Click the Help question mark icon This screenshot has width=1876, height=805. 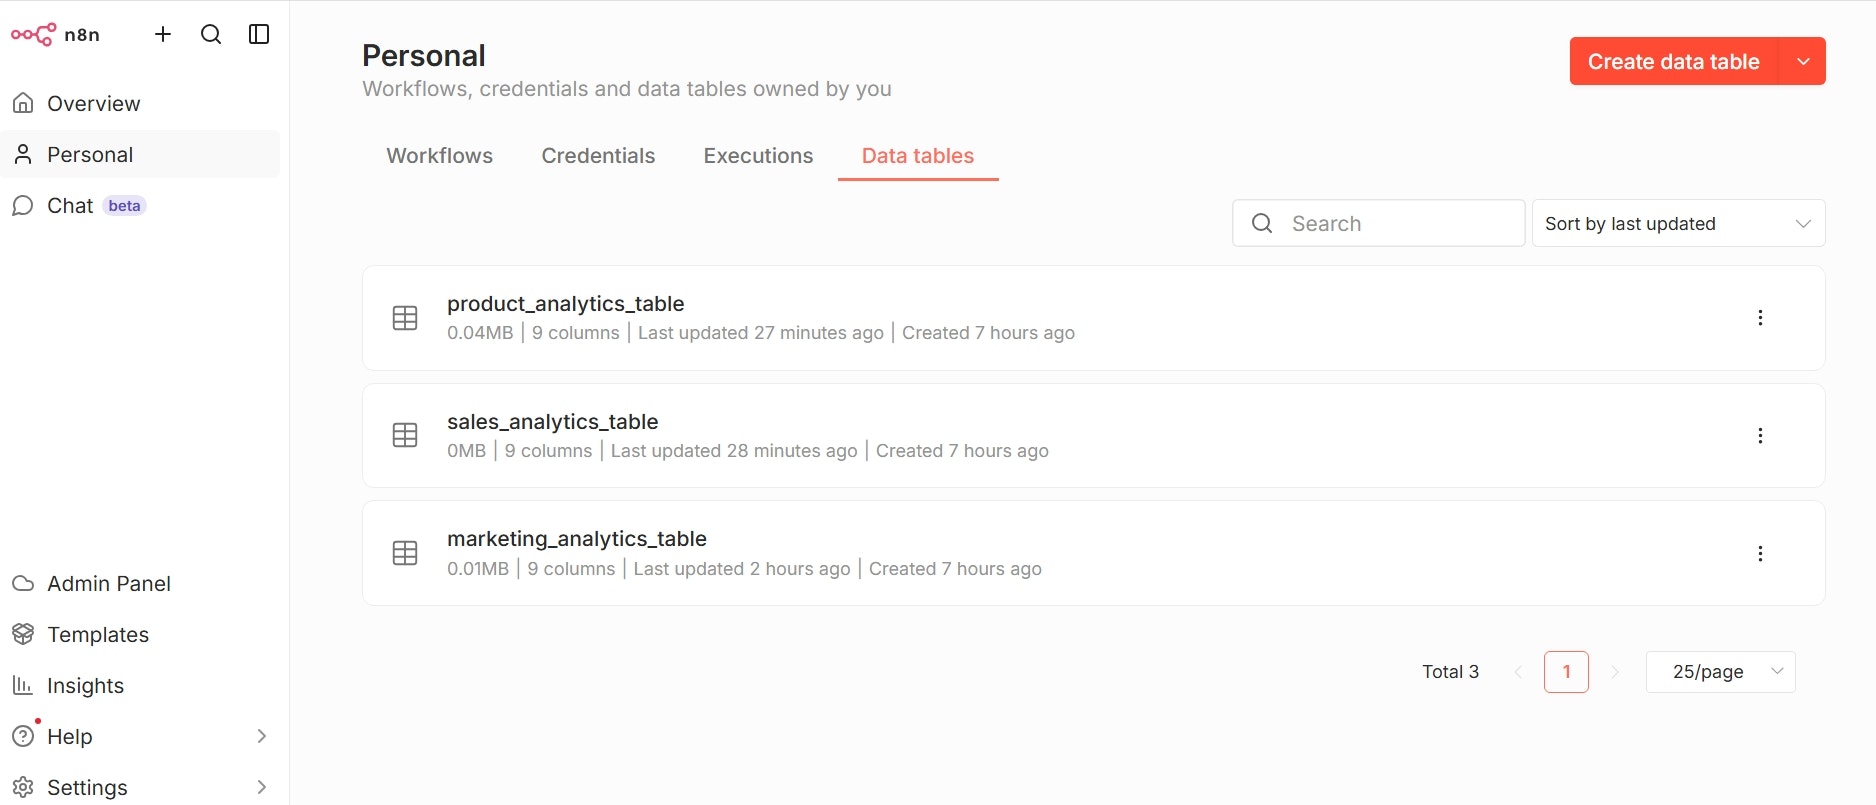coord(23,736)
